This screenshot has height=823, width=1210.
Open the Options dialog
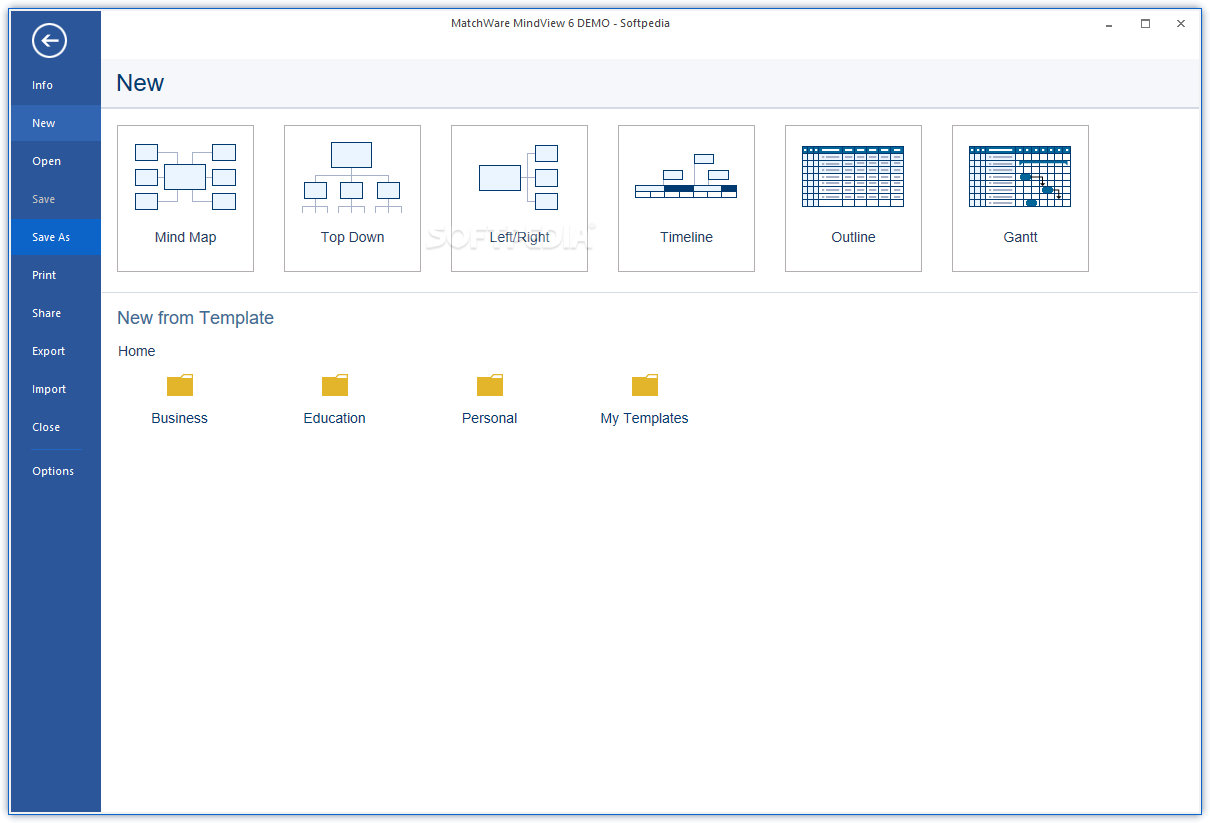click(x=56, y=471)
